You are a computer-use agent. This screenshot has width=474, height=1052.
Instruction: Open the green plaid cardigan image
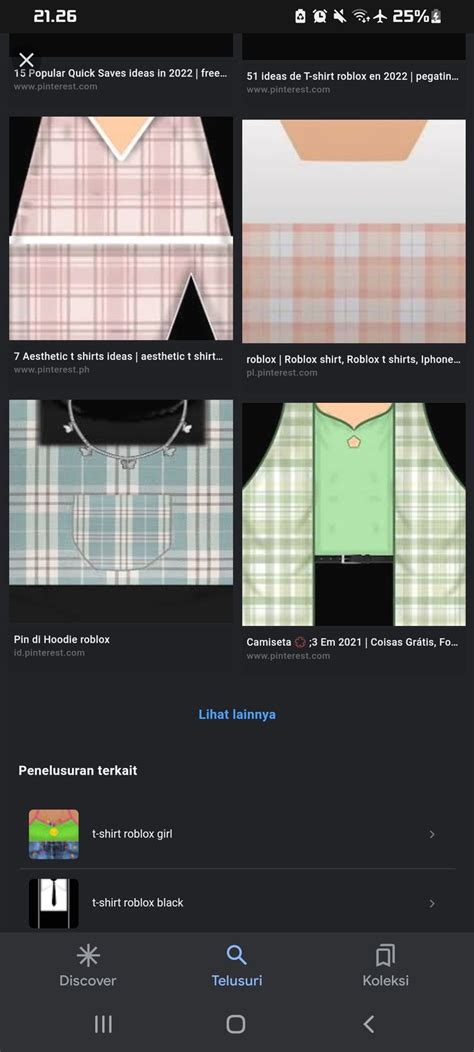(x=354, y=514)
